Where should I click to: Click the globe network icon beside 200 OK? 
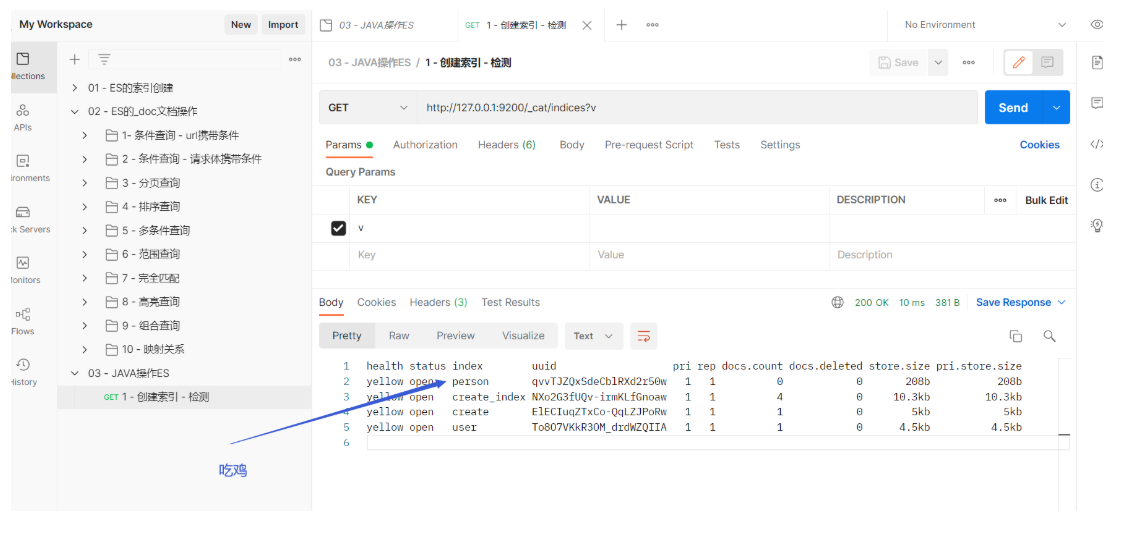[838, 303]
